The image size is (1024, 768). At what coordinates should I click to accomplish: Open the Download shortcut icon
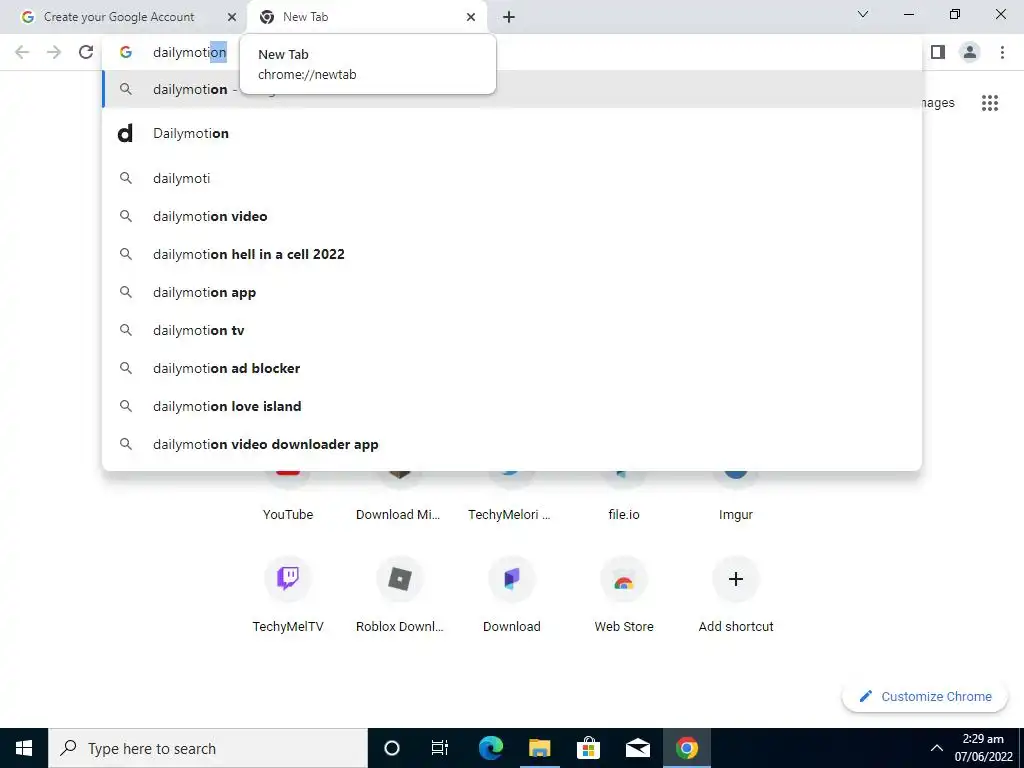click(x=512, y=579)
